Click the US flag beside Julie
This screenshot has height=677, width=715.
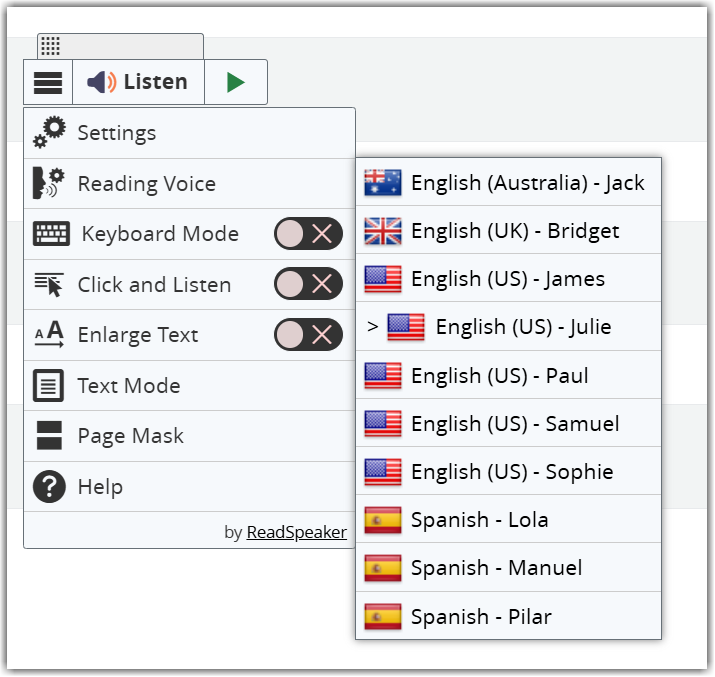[406, 327]
